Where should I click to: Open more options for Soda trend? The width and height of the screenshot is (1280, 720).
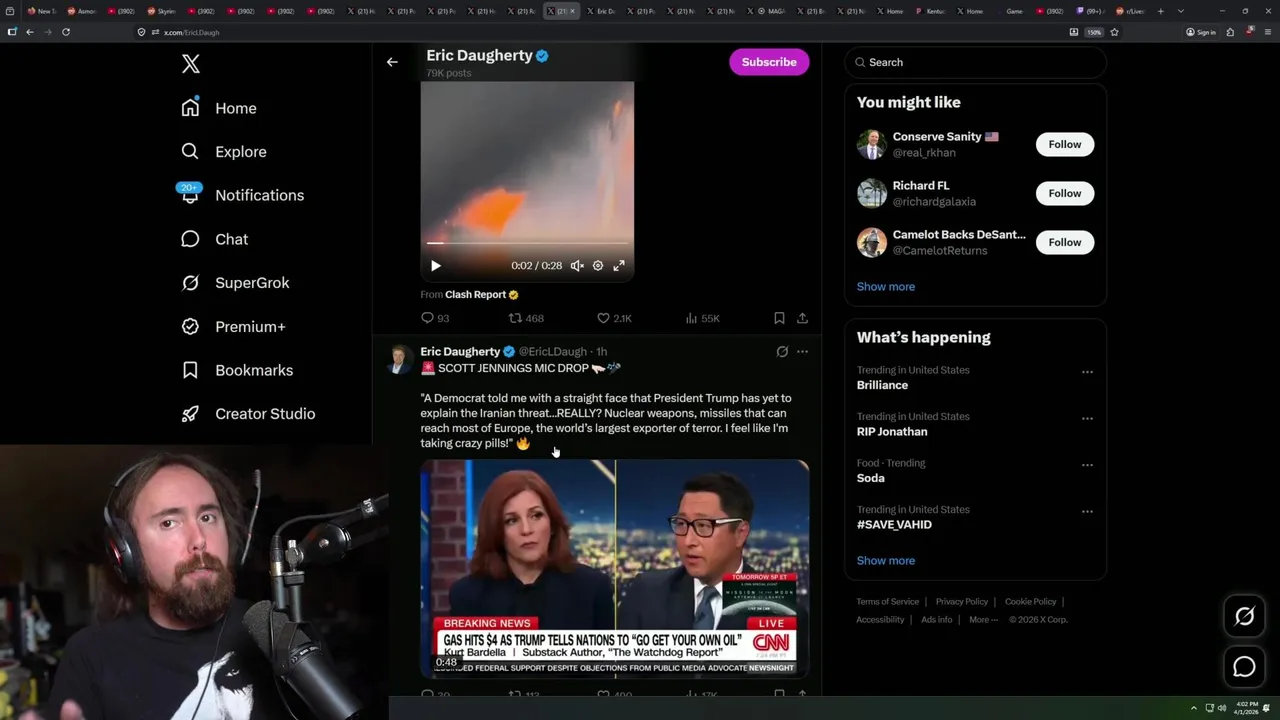1087,465
